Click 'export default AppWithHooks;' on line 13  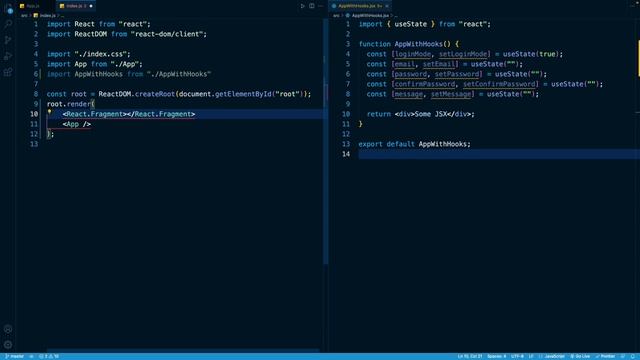pos(414,144)
